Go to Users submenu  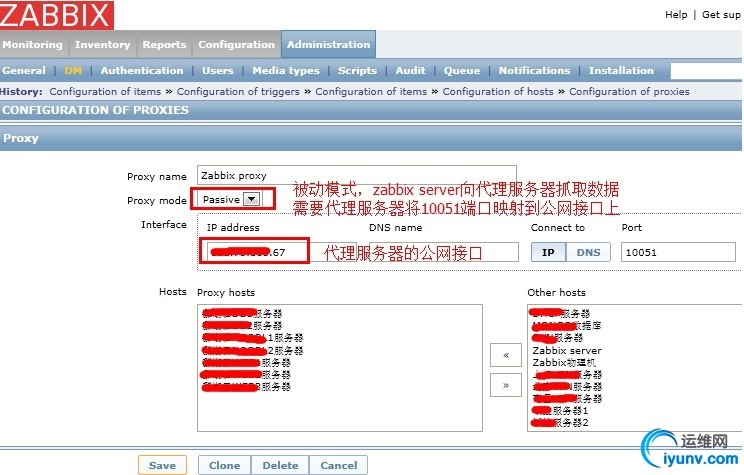tap(218, 71)
